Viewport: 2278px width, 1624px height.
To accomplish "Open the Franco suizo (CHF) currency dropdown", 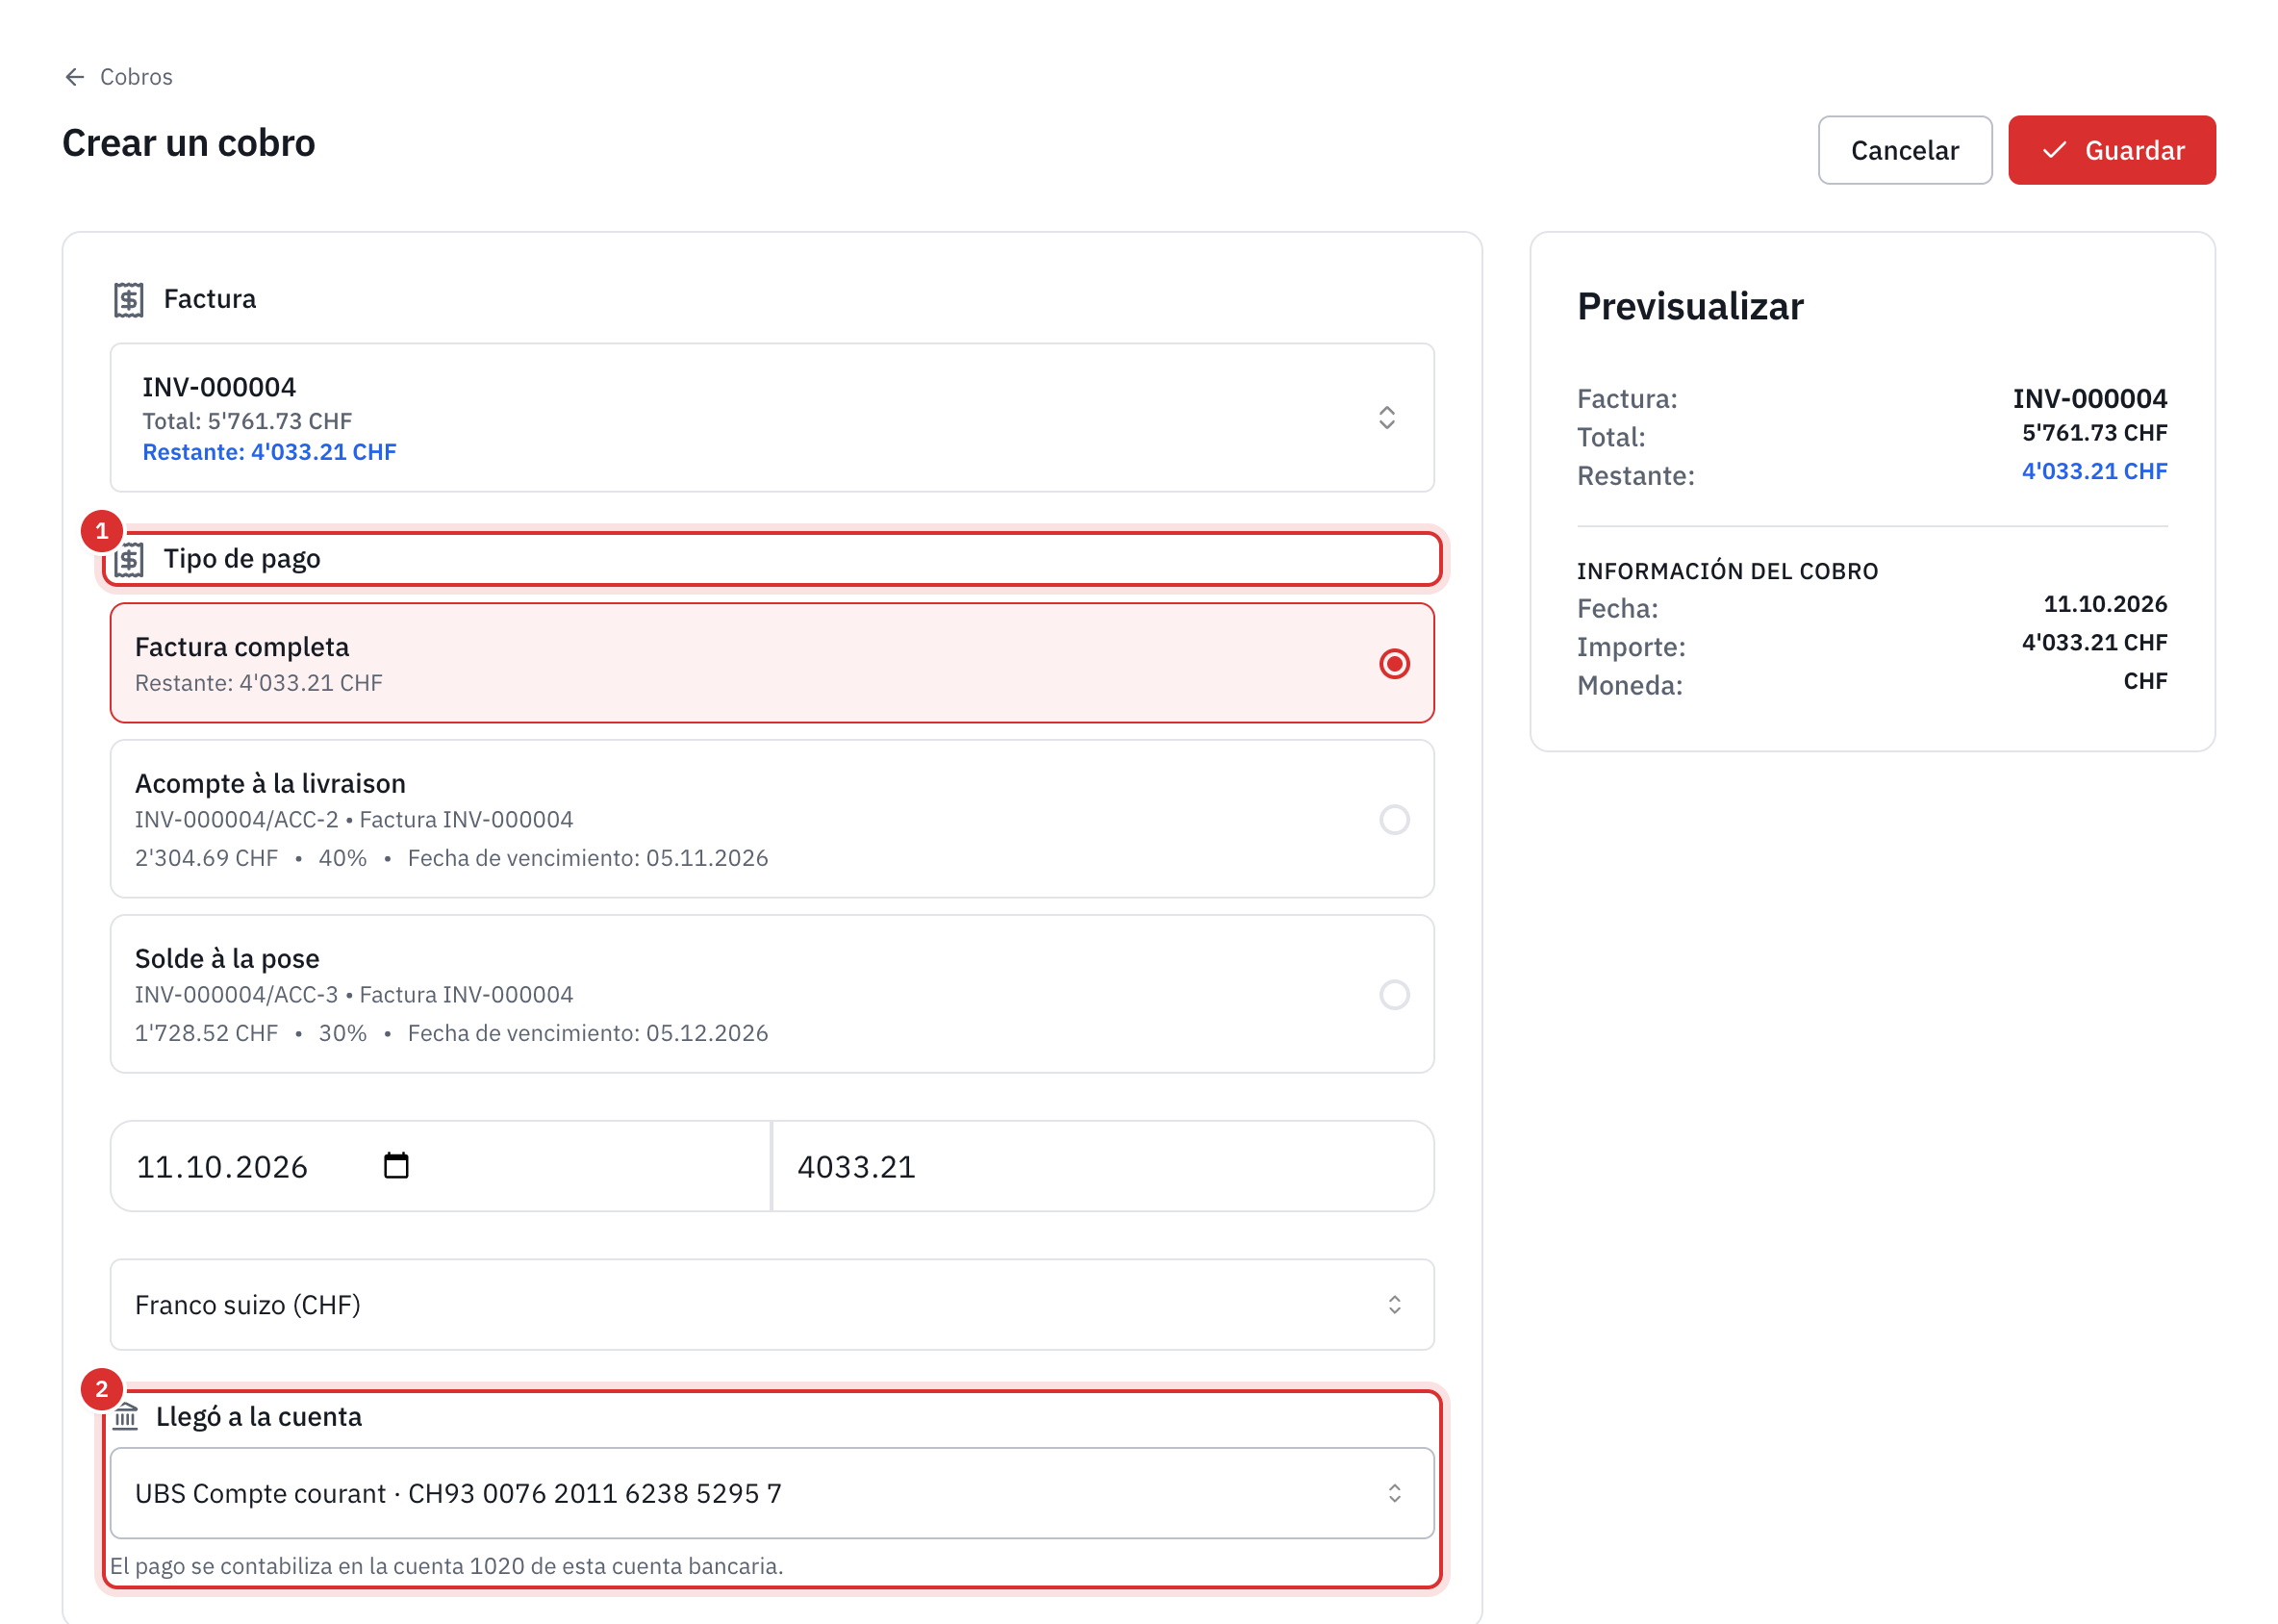I will [x=772, y=1305].
